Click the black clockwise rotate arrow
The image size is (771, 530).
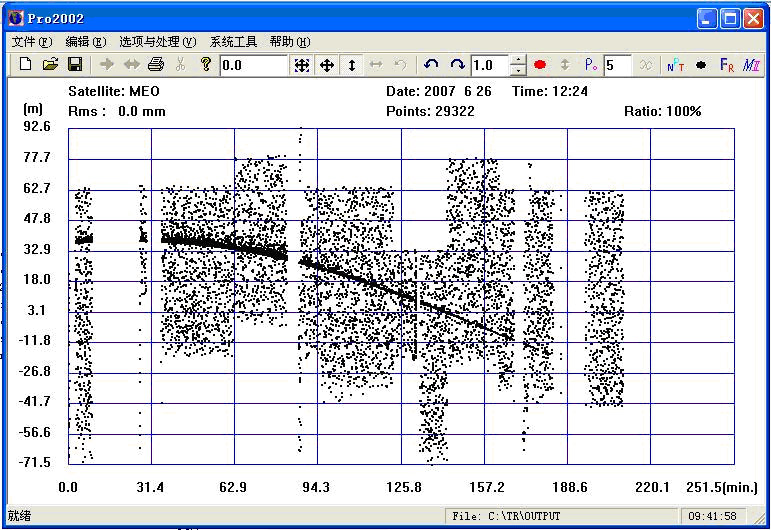click(457, 65)
